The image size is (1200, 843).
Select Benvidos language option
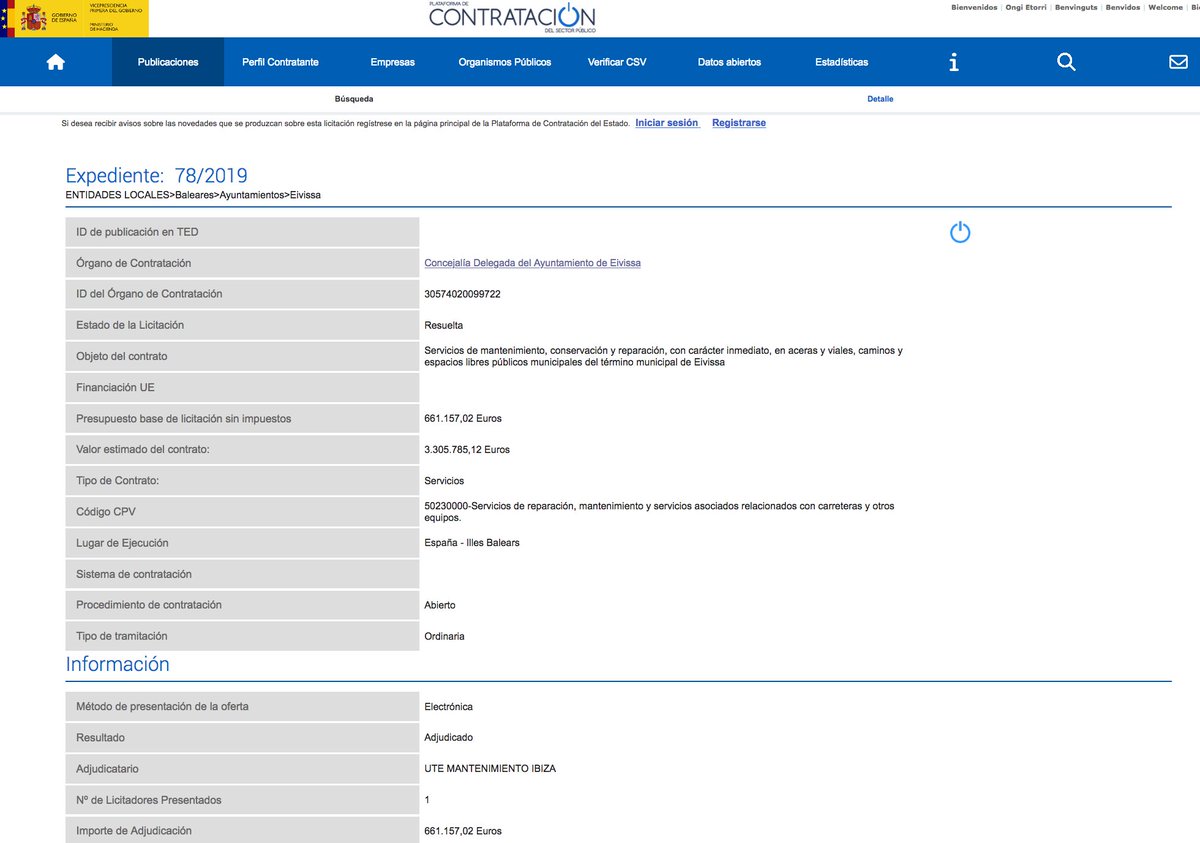1123,7
